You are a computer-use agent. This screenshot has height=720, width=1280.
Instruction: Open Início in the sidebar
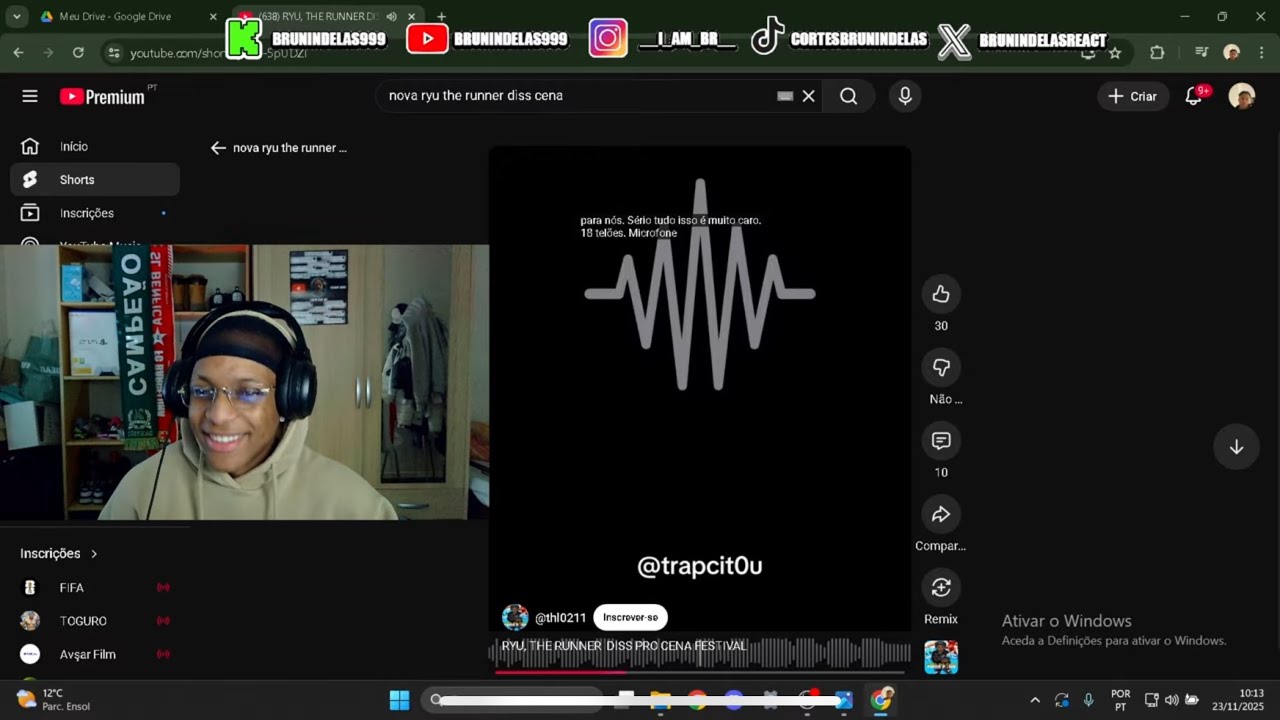[95, 147]
